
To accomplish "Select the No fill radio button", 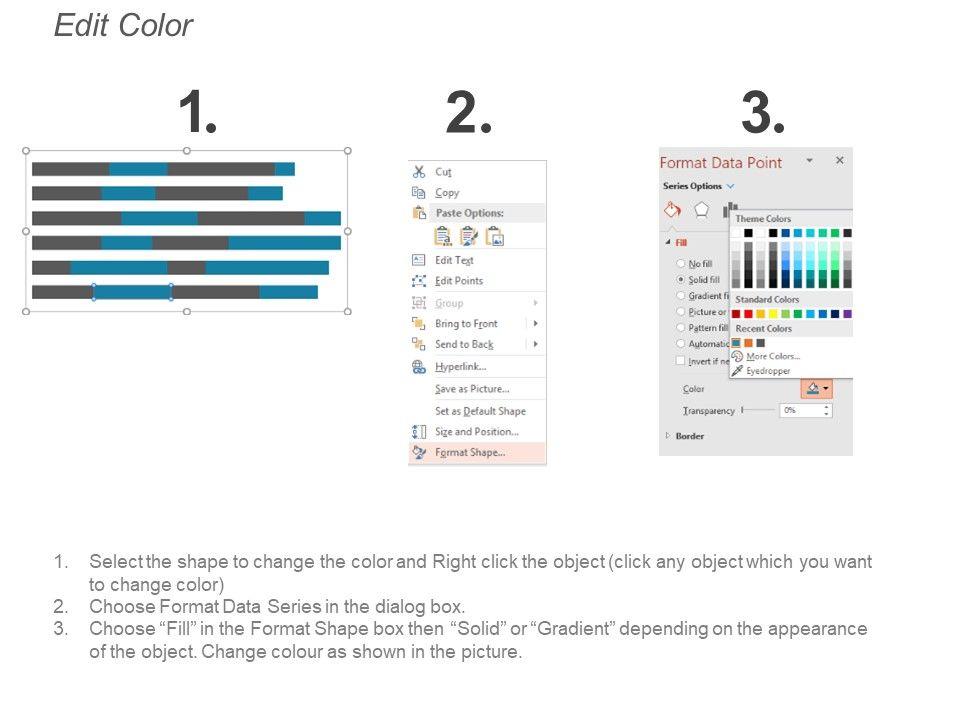I will coord(681,264).
